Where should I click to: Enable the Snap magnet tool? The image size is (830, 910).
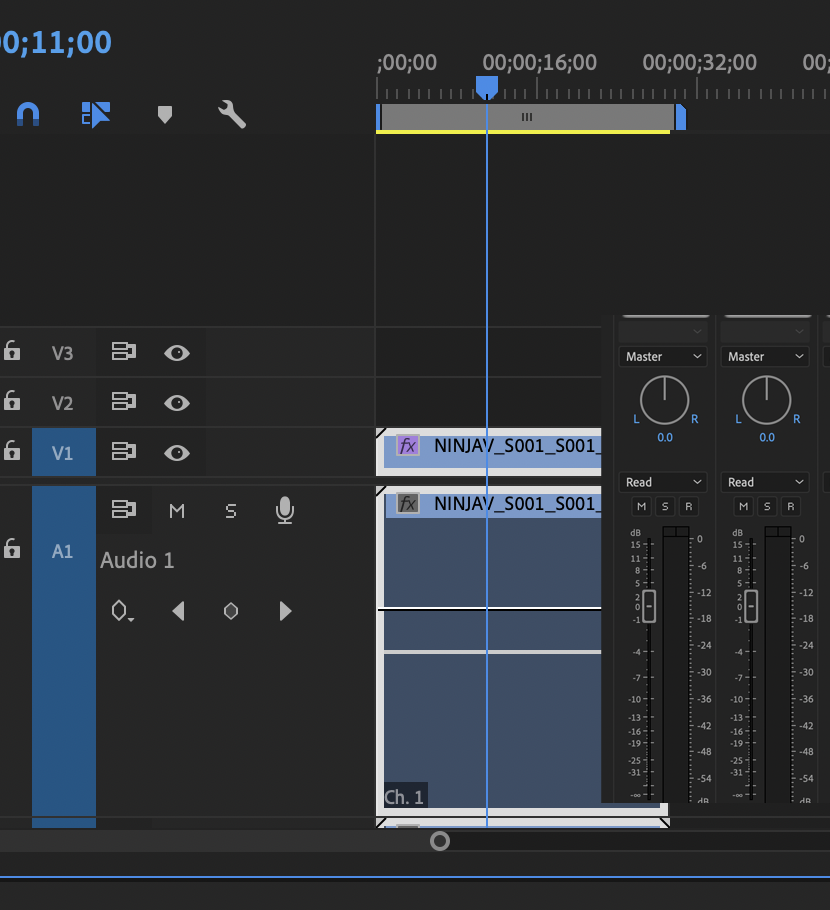(27, 114)
